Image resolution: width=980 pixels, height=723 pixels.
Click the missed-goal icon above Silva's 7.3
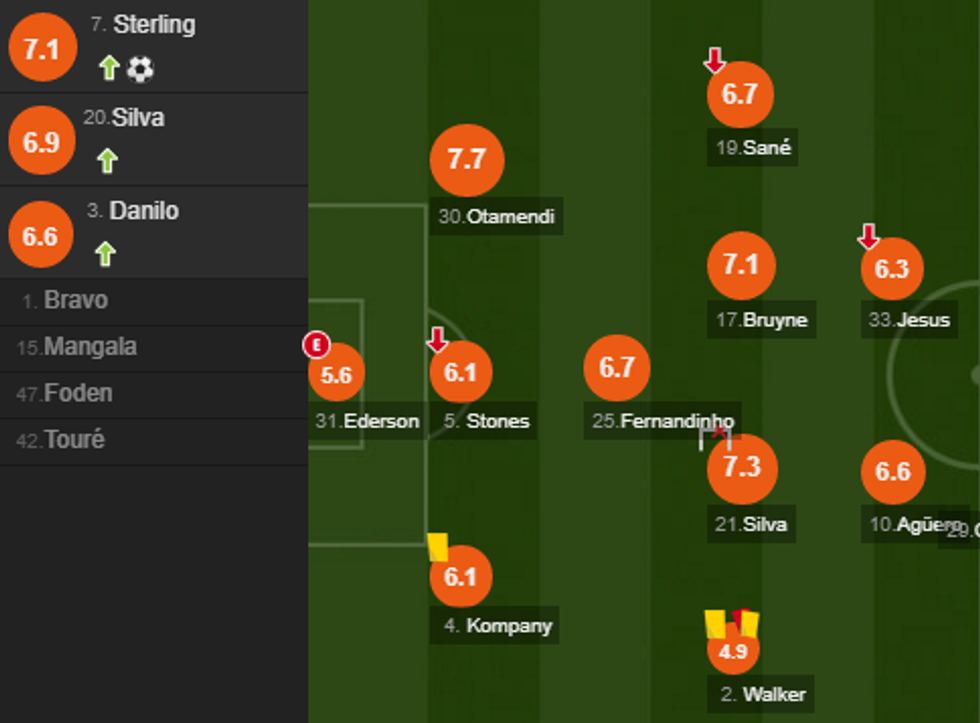pos(715,436)
